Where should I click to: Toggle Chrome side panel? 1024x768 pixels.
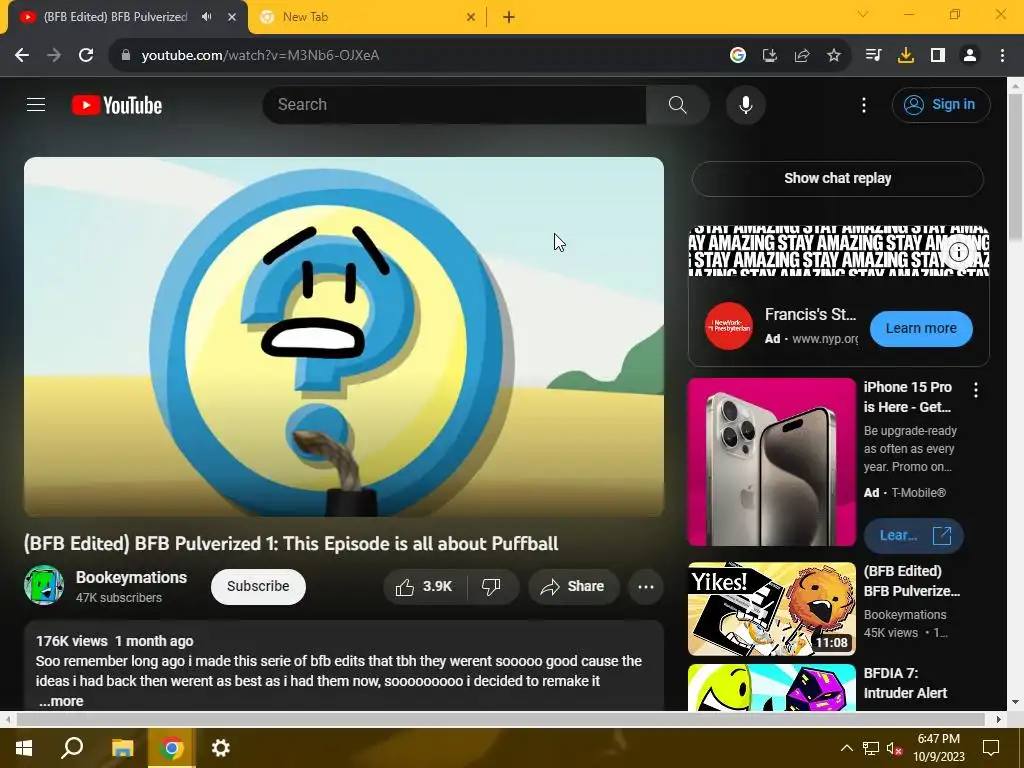(x=938, y=56)
